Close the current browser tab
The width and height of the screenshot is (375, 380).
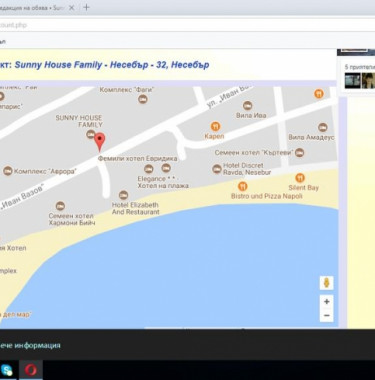tap(71, 8)
